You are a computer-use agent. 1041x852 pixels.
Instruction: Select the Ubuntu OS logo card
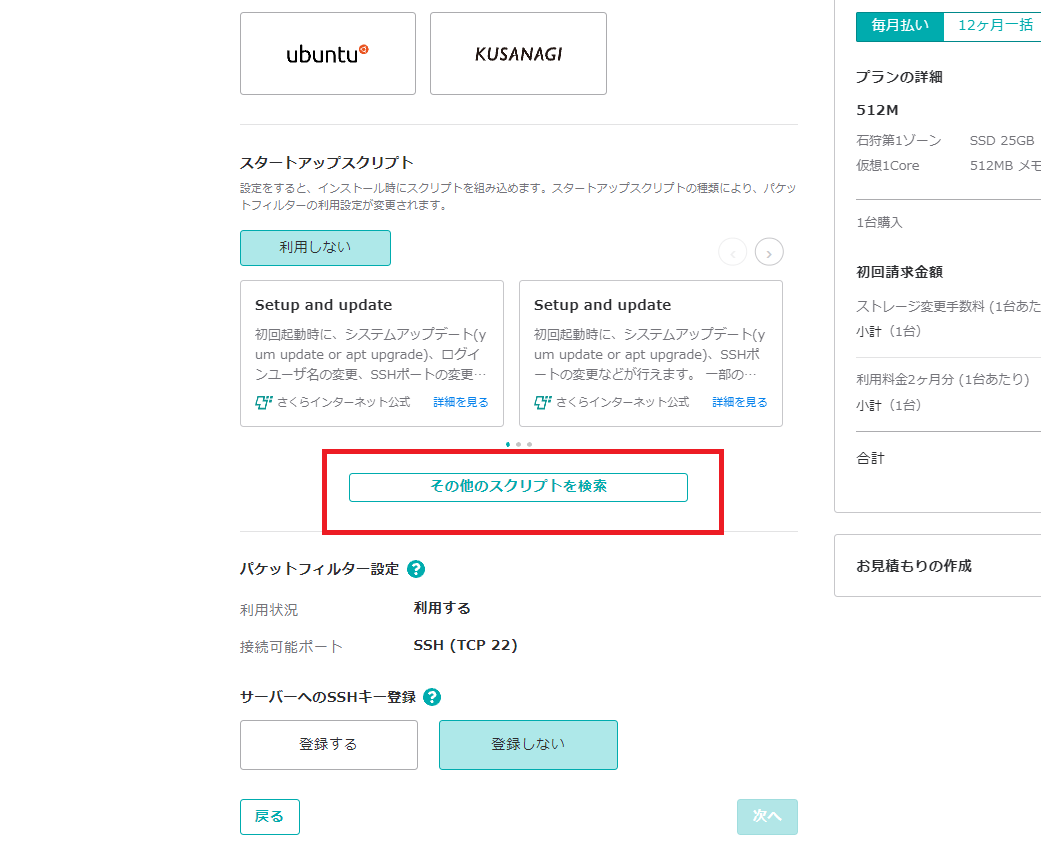(x=327, y=54)
